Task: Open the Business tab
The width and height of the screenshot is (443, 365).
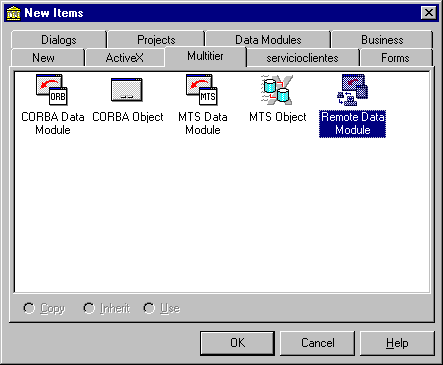Action: (382, 40)
